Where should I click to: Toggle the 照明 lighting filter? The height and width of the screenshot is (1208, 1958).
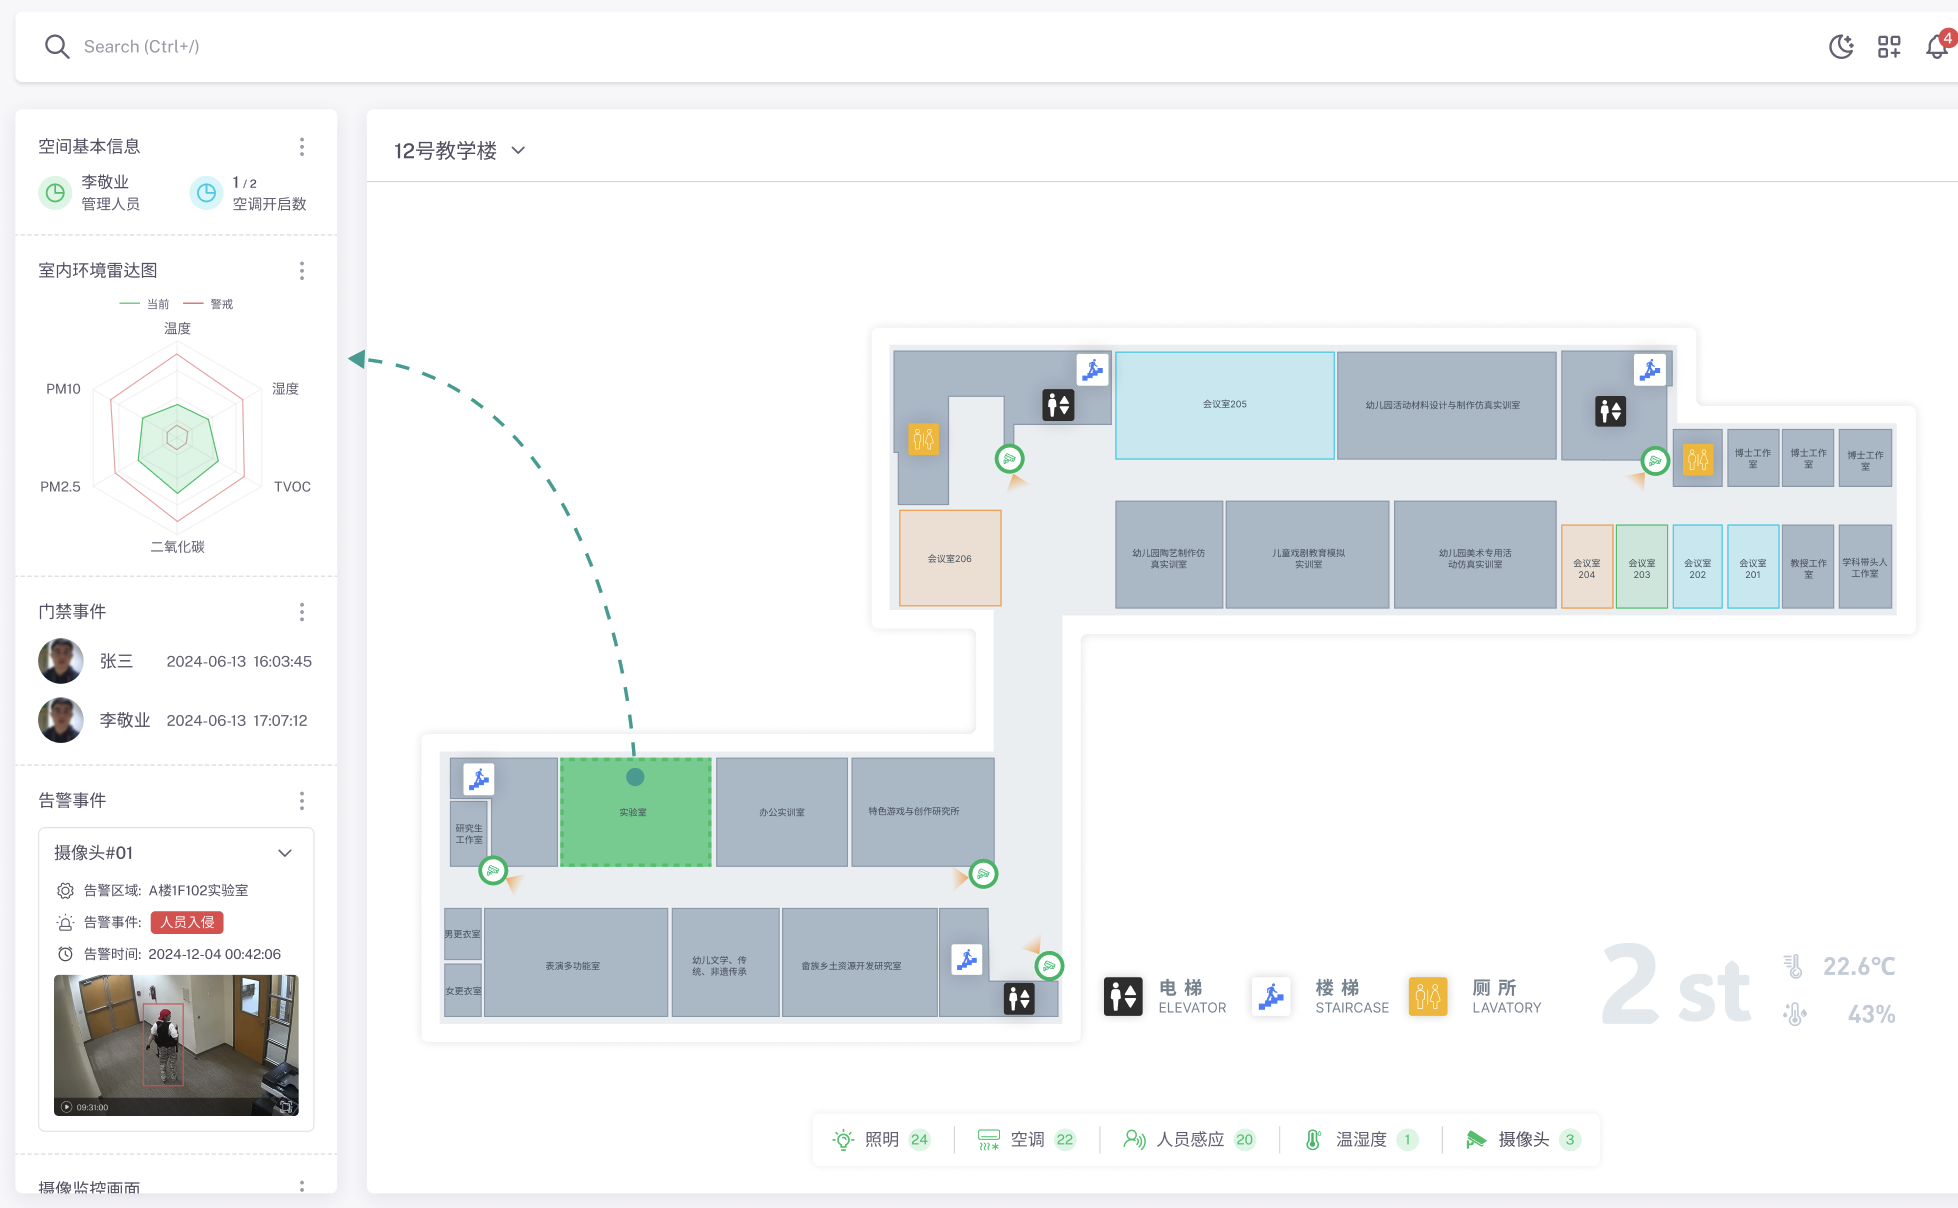point(881,1139)
